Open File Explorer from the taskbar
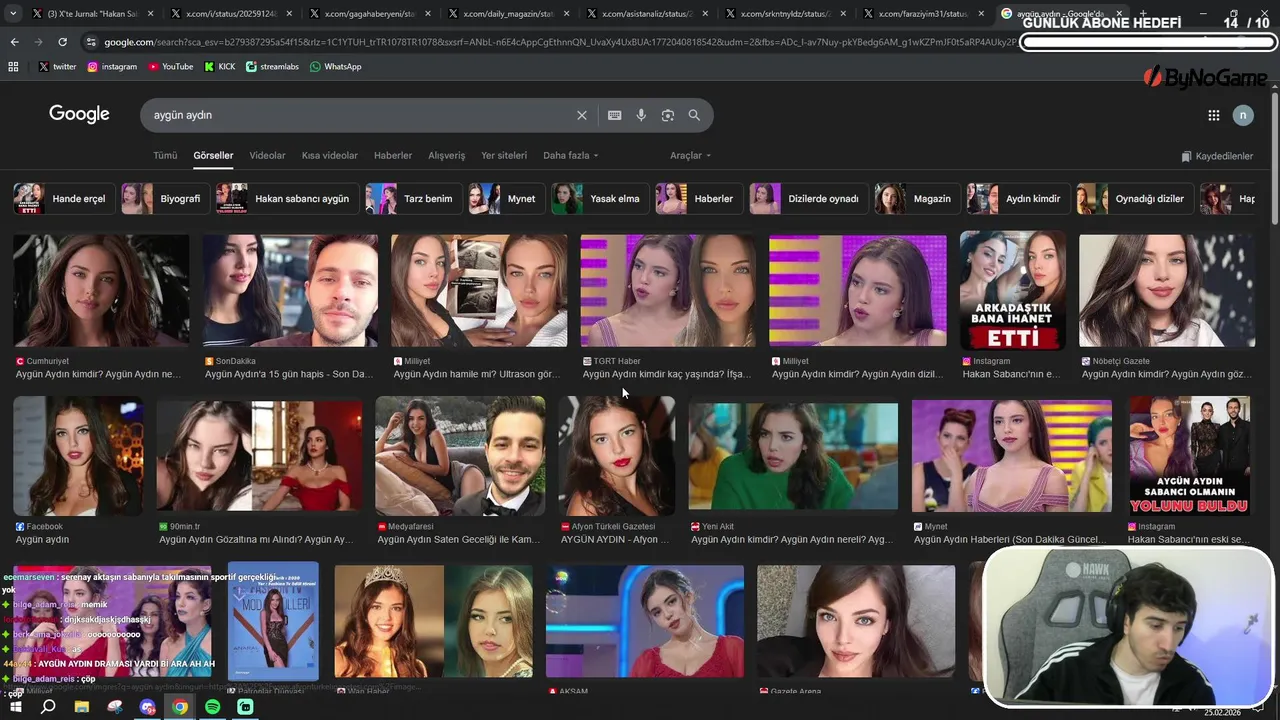This screenshot has height=720, width=1280. click(x=82, y=707)
